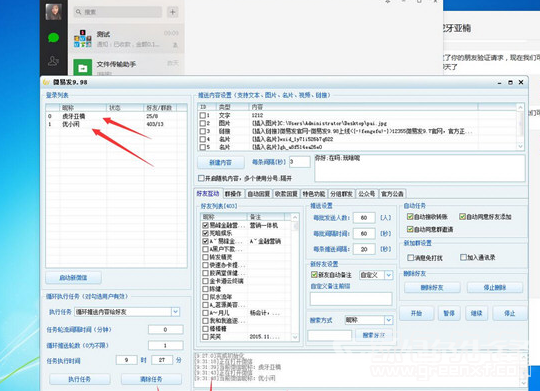Tick checkbox for content row 1 文字
The height and width of the screenshot is (391, 540).
(203, 115)
